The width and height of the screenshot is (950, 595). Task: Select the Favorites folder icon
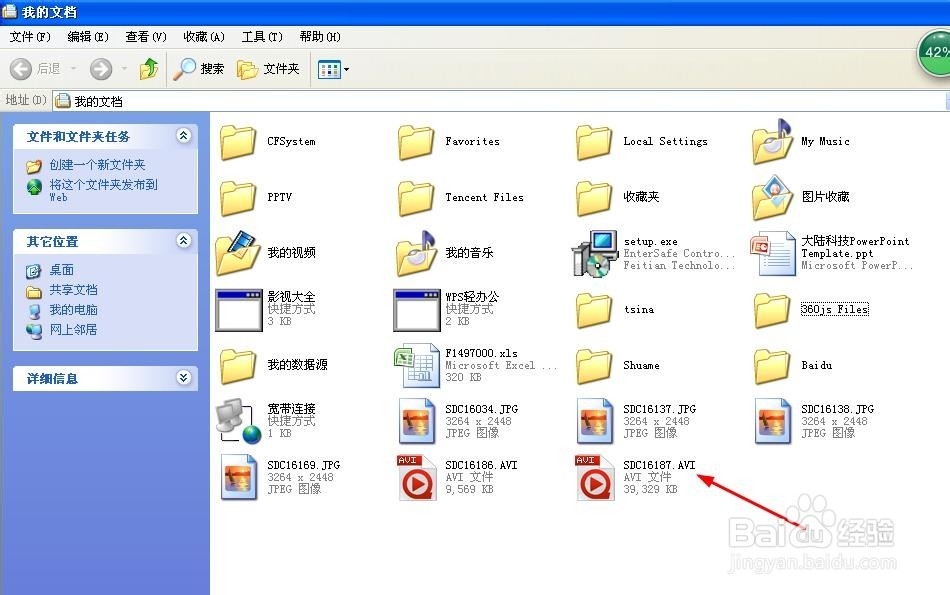point(416,142)
